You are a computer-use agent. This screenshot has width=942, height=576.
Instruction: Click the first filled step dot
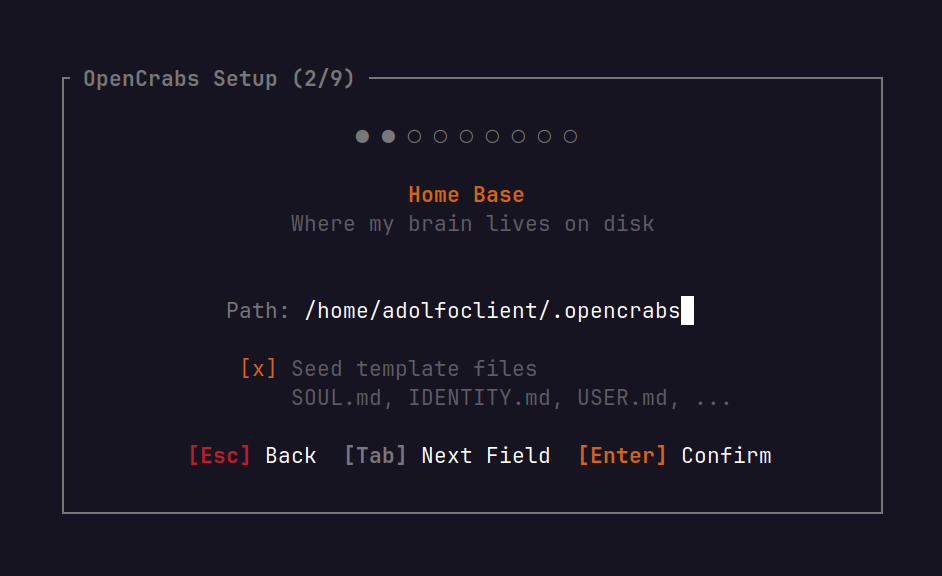(x=362, y=136)
